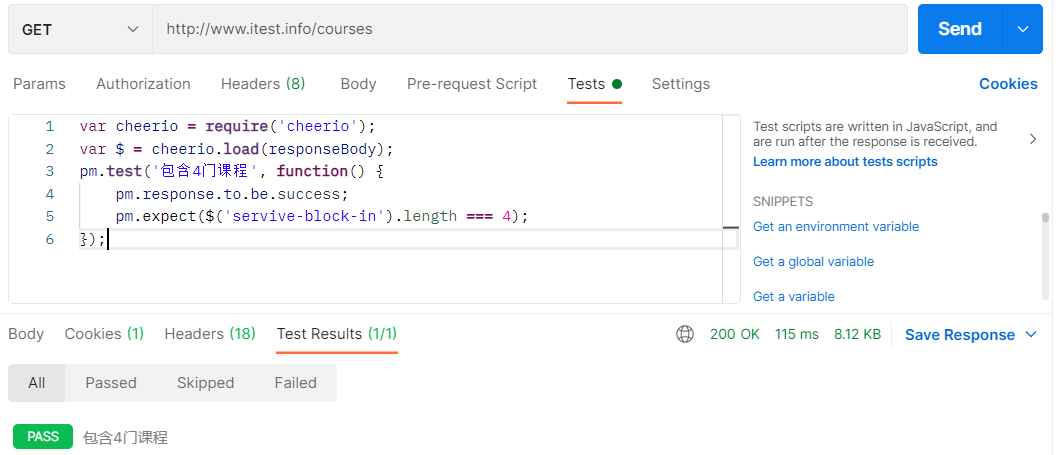Screen dimensions: 1058x455
Task: Insert 'Get an environment variable' snippet
Action: [836, 227]
